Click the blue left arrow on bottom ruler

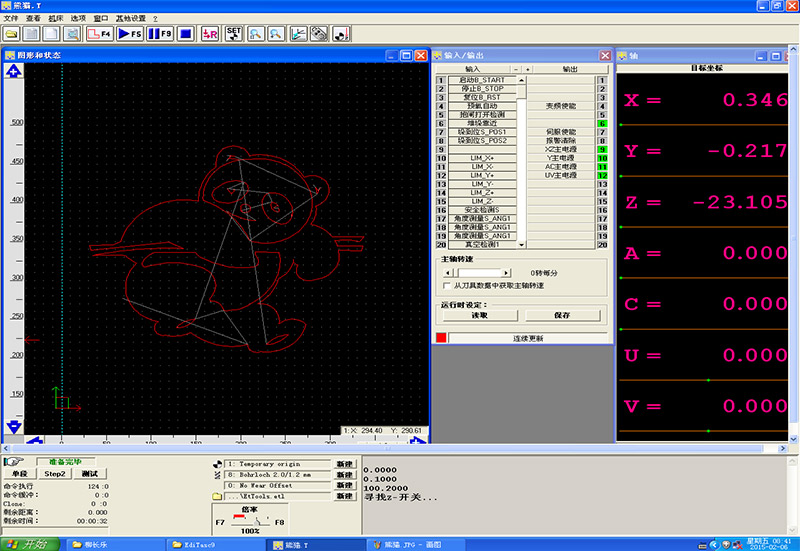tap(34, 440)
